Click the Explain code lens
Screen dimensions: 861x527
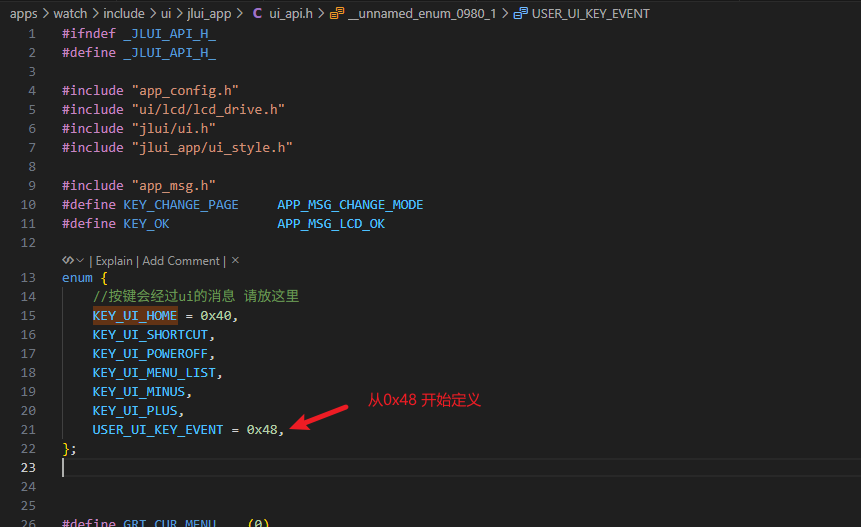114,261
